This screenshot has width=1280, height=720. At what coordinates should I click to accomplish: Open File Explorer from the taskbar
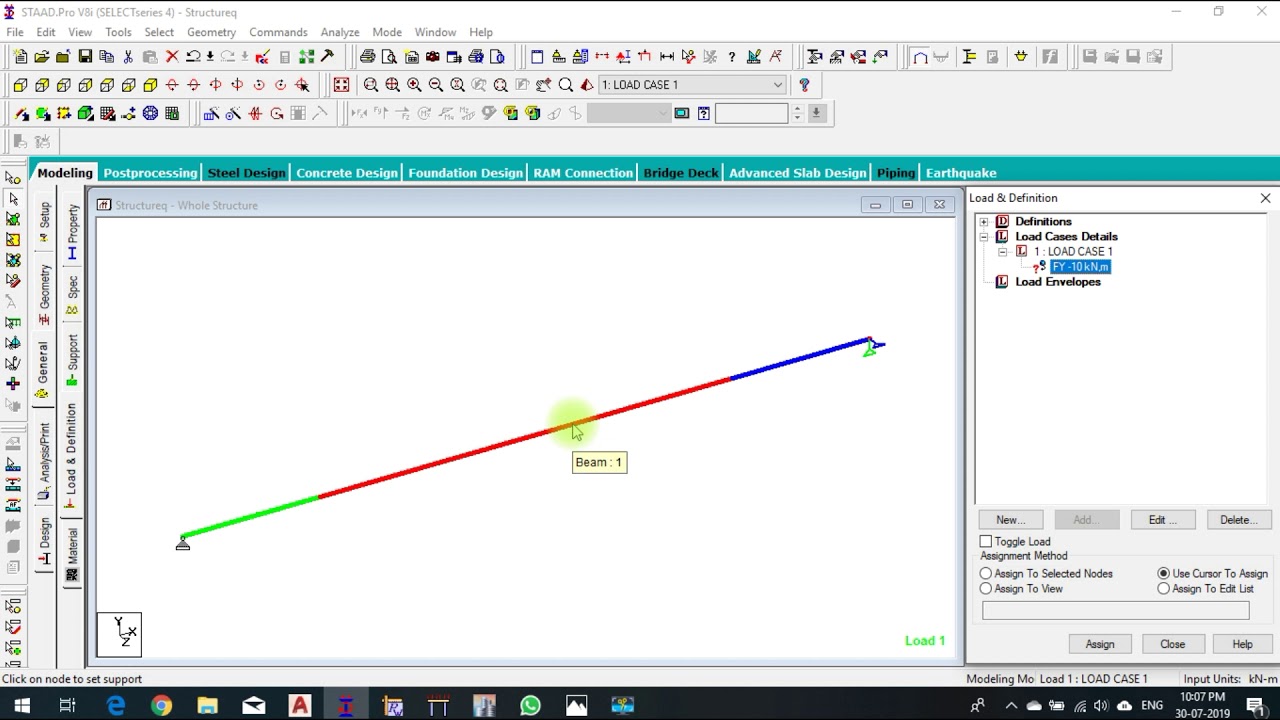tap(207, 706)
